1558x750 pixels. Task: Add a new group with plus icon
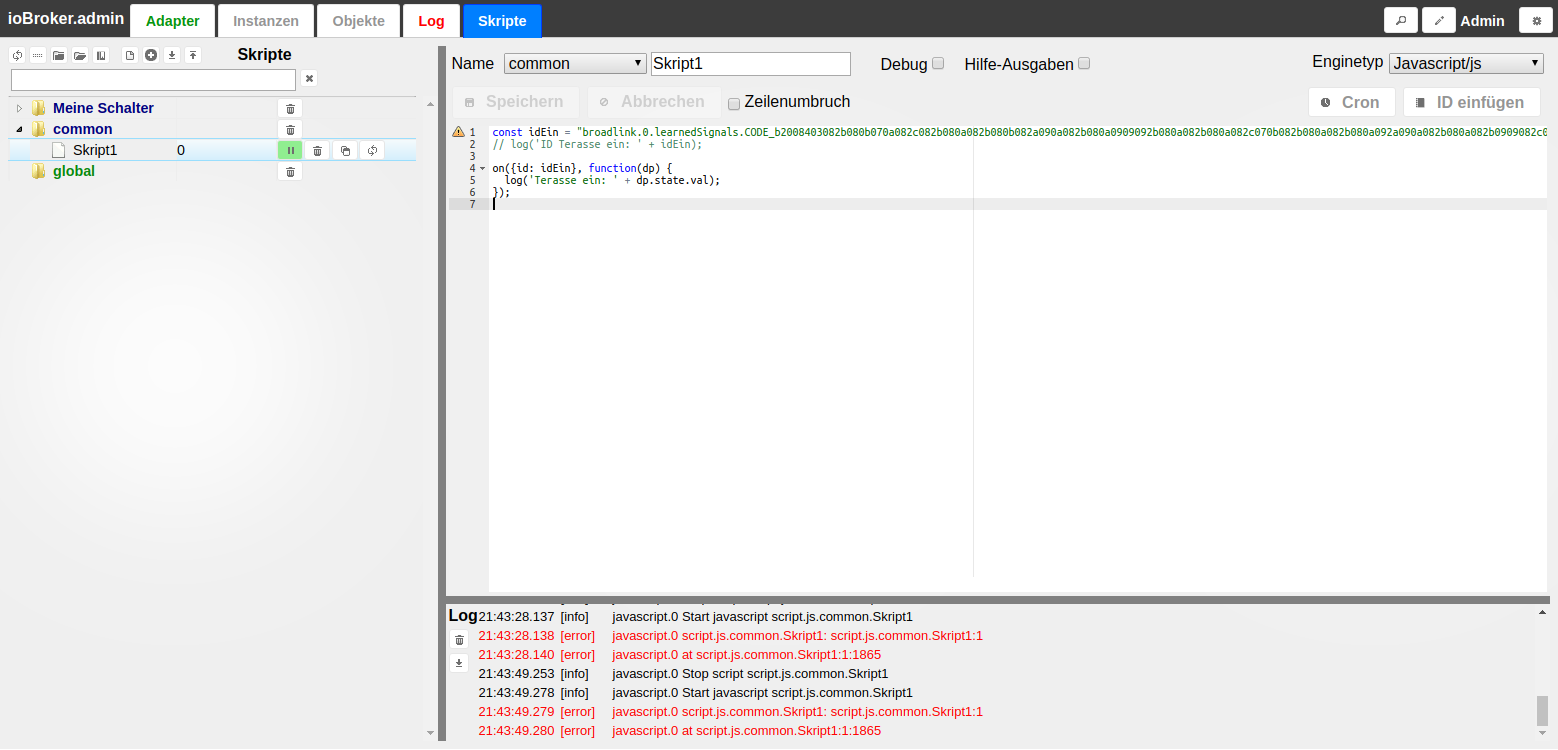coord(151,55)
